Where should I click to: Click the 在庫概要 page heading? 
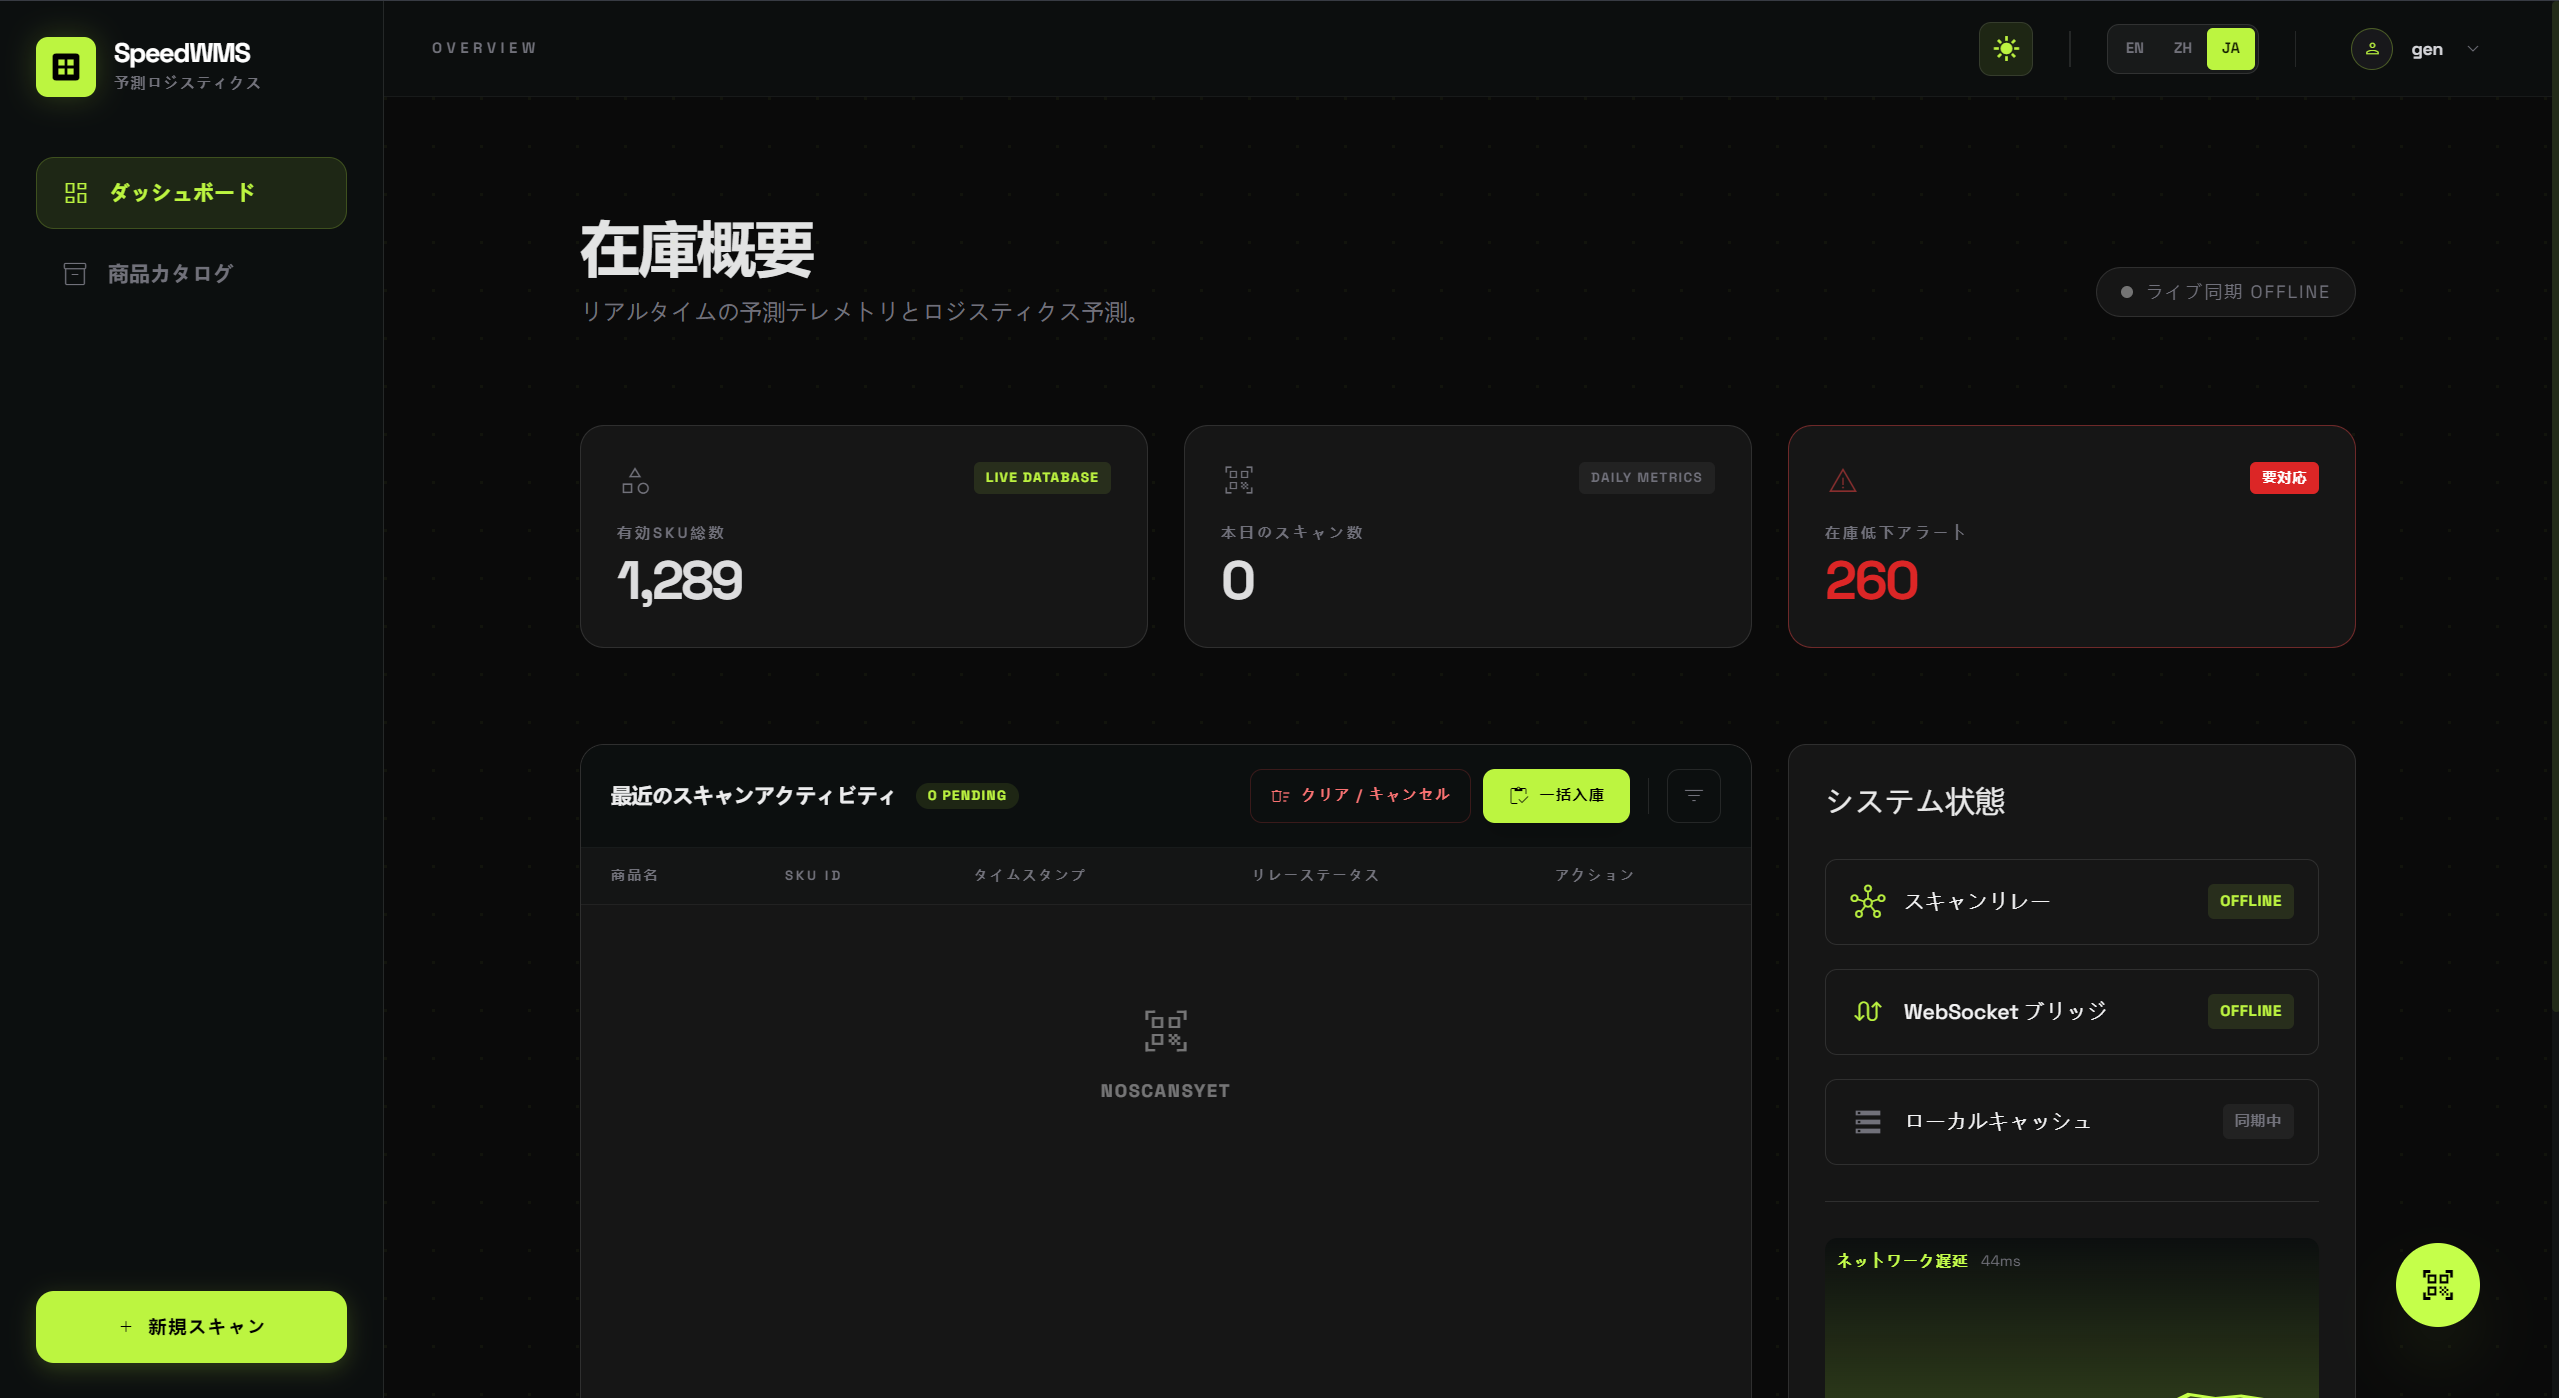[x=697, y=250]
